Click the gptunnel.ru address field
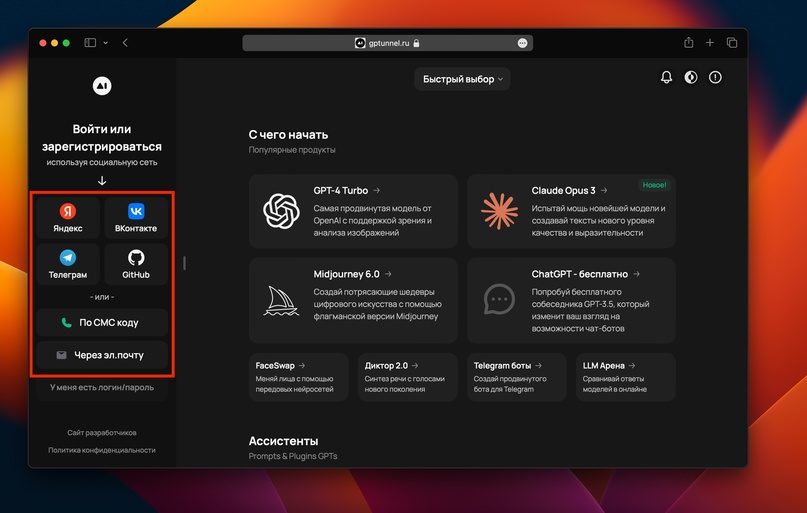This screenshot has width=807, height=513. click(x=388, y=43)
